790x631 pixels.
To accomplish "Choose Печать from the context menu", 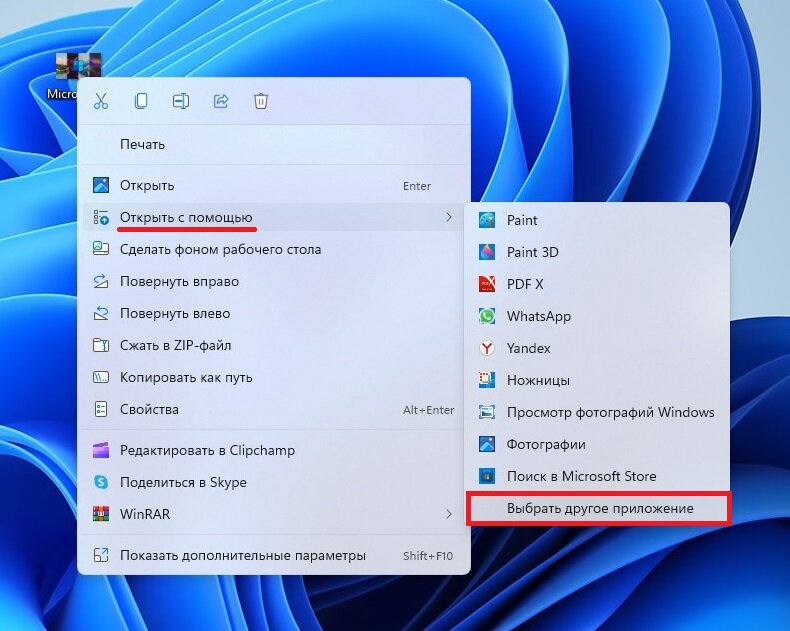I will point(273,145).
